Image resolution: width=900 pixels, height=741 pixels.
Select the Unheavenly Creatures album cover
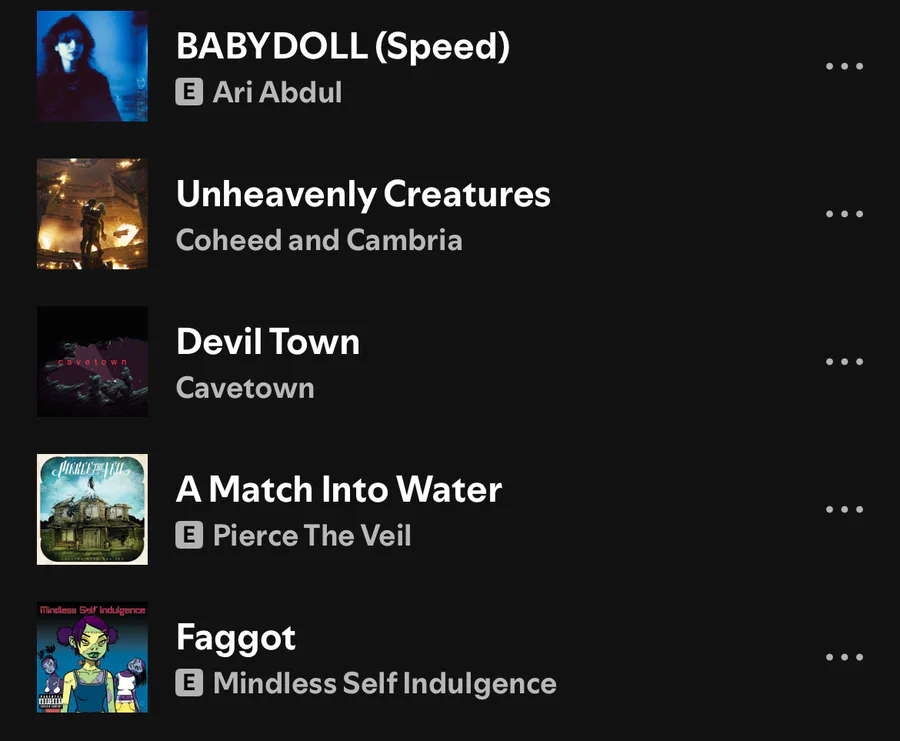pyautogui.click(x=92, y=214)
